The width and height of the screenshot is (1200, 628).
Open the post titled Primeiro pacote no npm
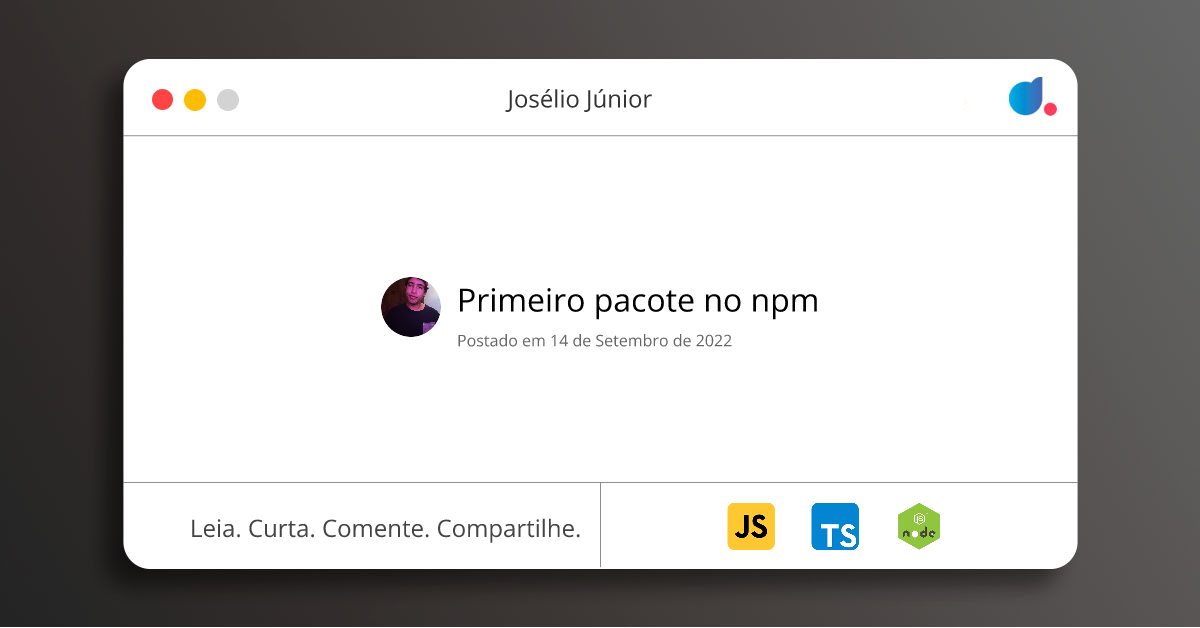(x=637, y=301)
